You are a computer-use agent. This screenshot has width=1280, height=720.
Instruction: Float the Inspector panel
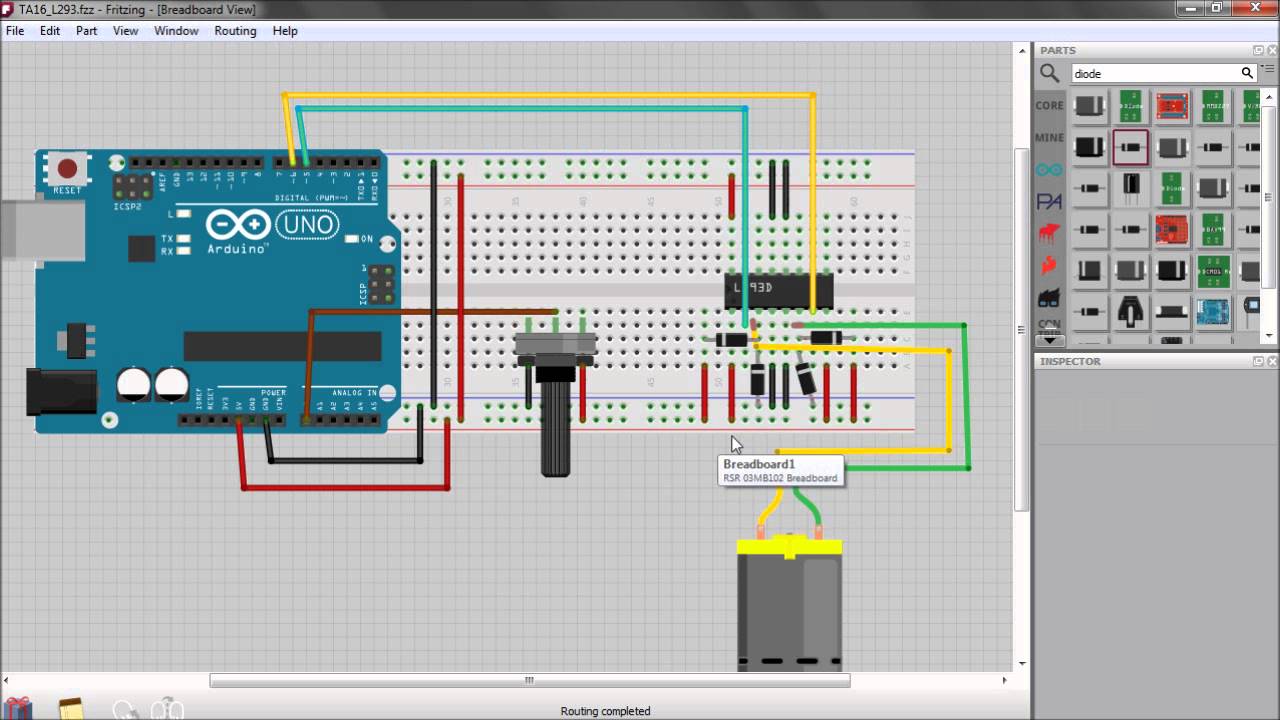1258,361
